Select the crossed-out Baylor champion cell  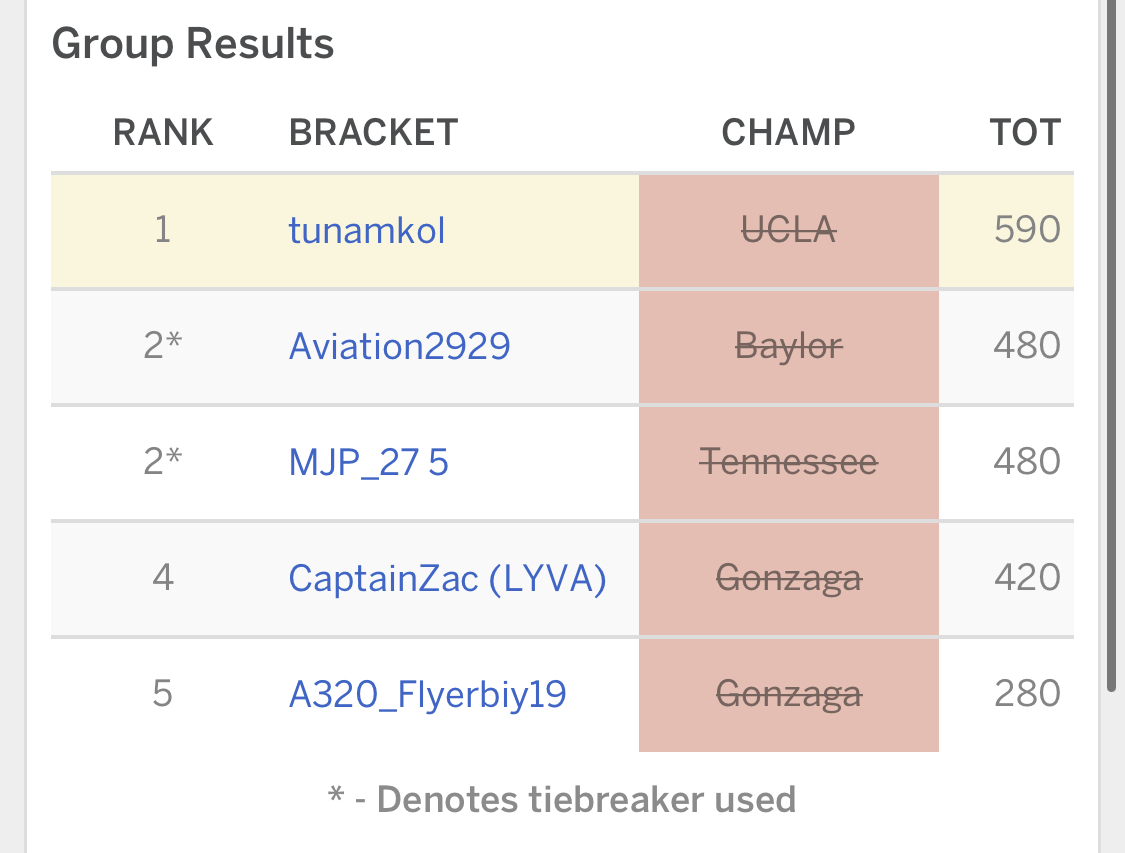pyautogui.click(x=788, y=347)
